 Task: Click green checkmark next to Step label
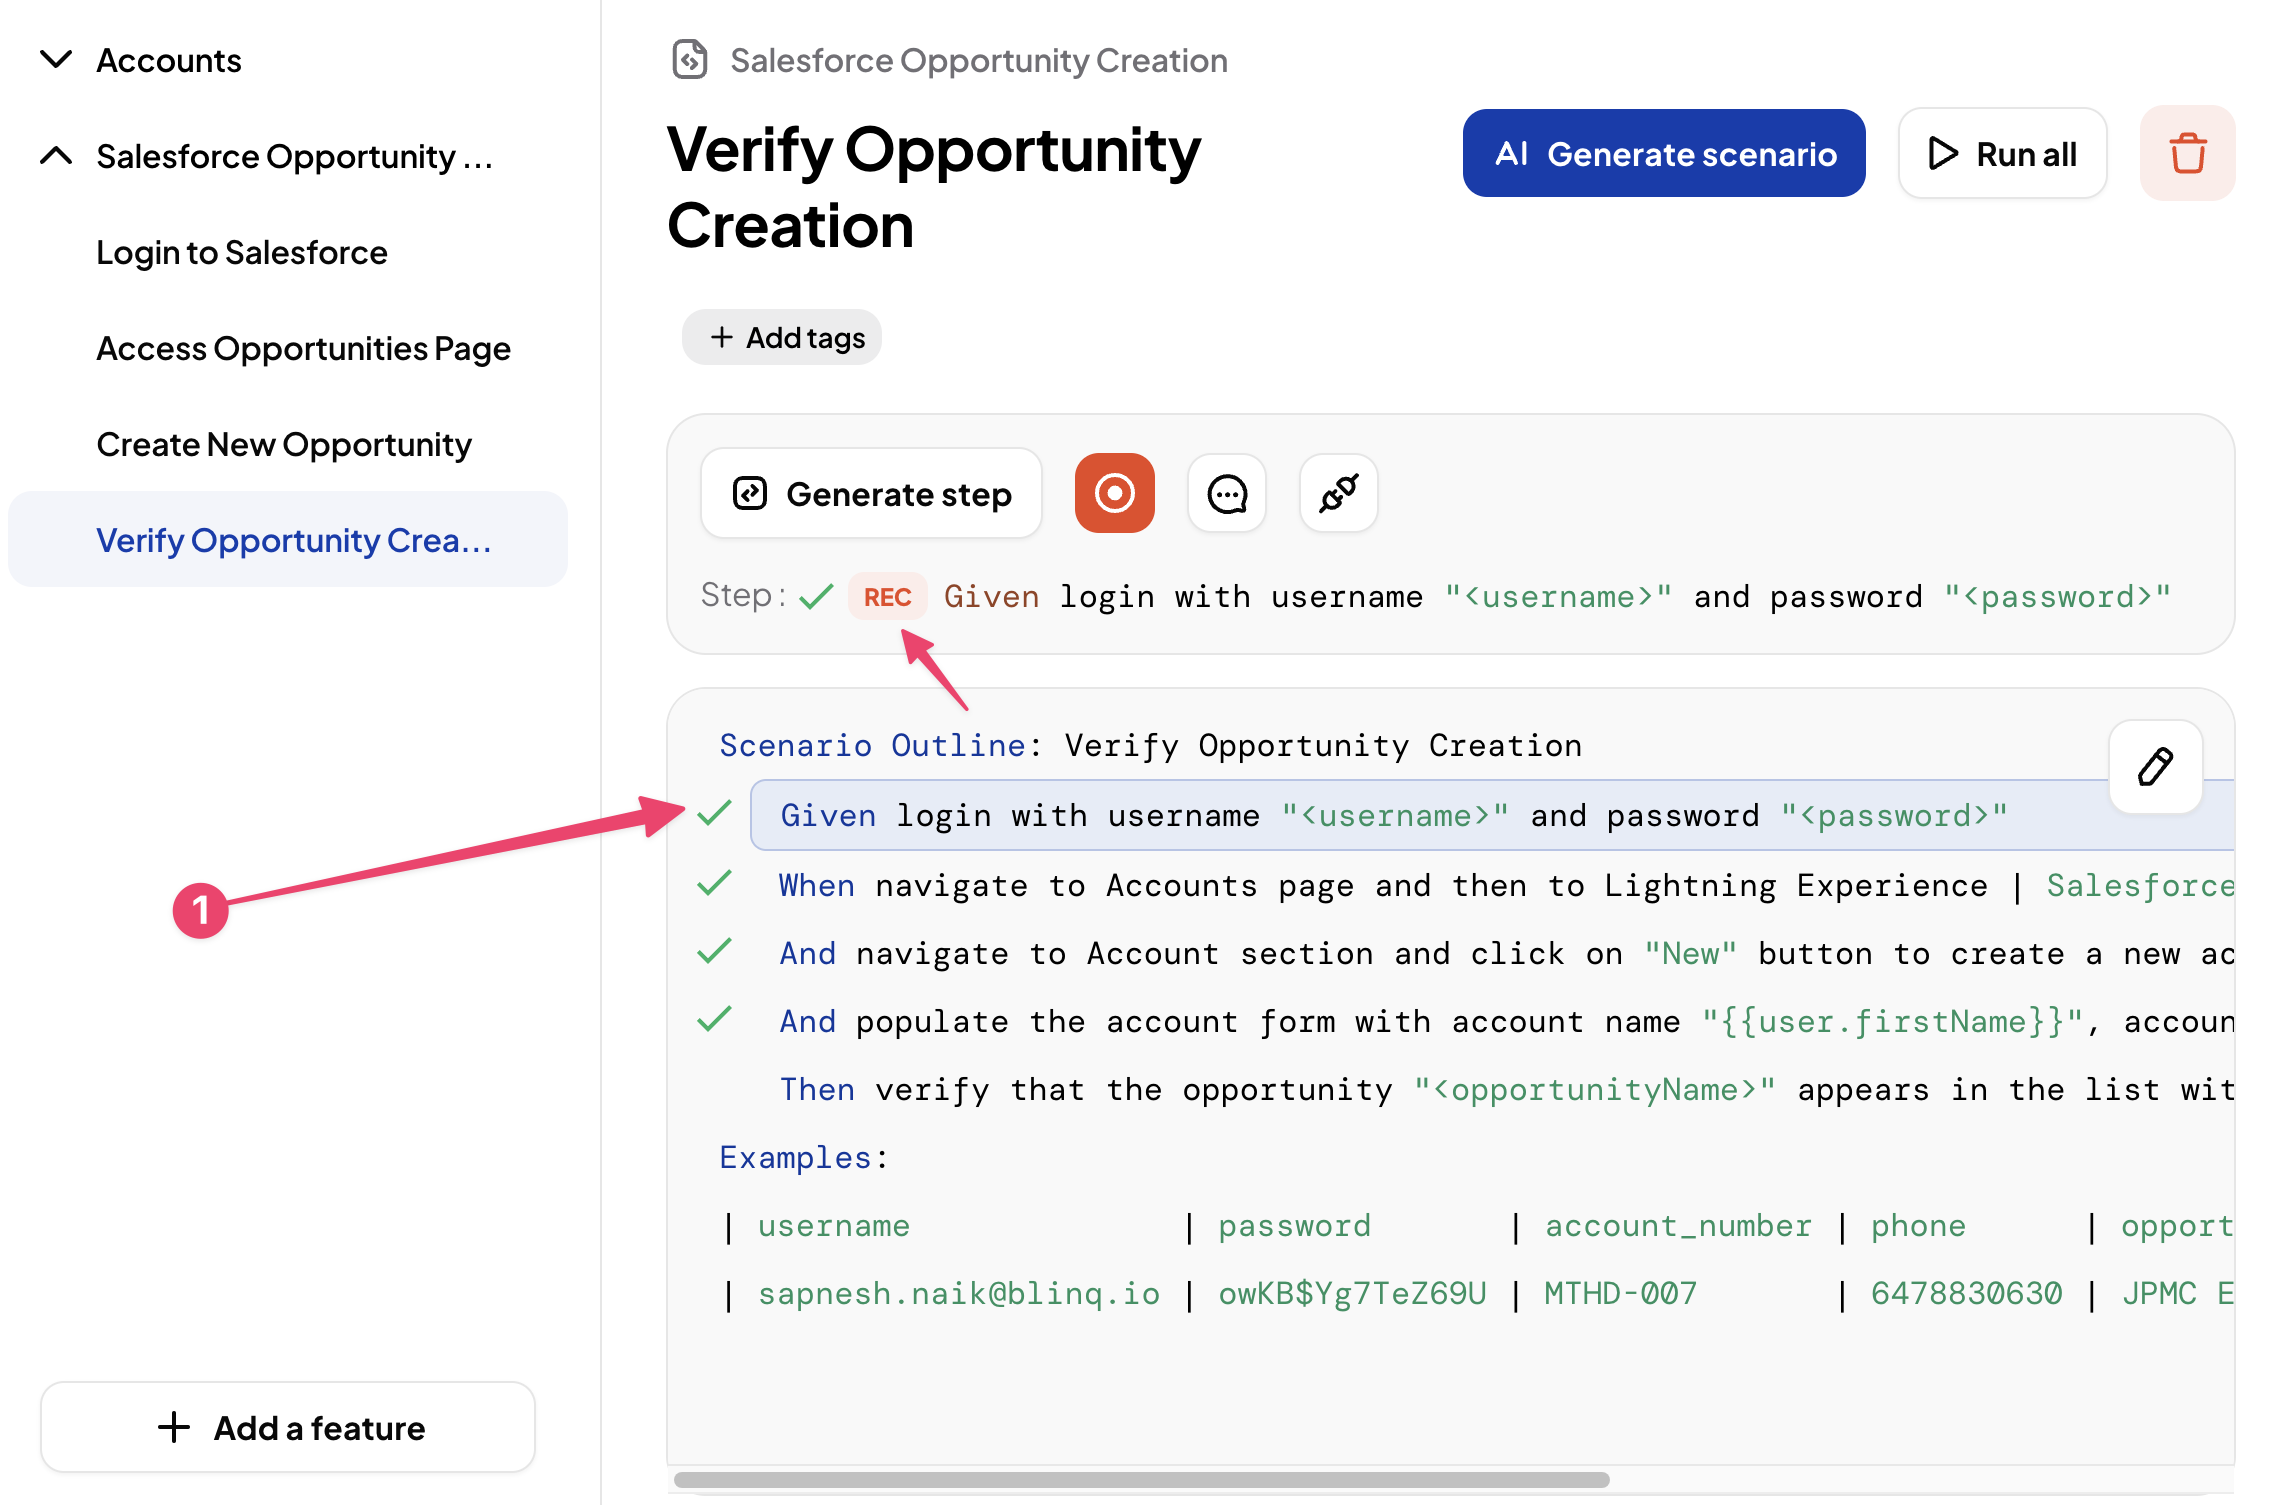tap(816, 597)
